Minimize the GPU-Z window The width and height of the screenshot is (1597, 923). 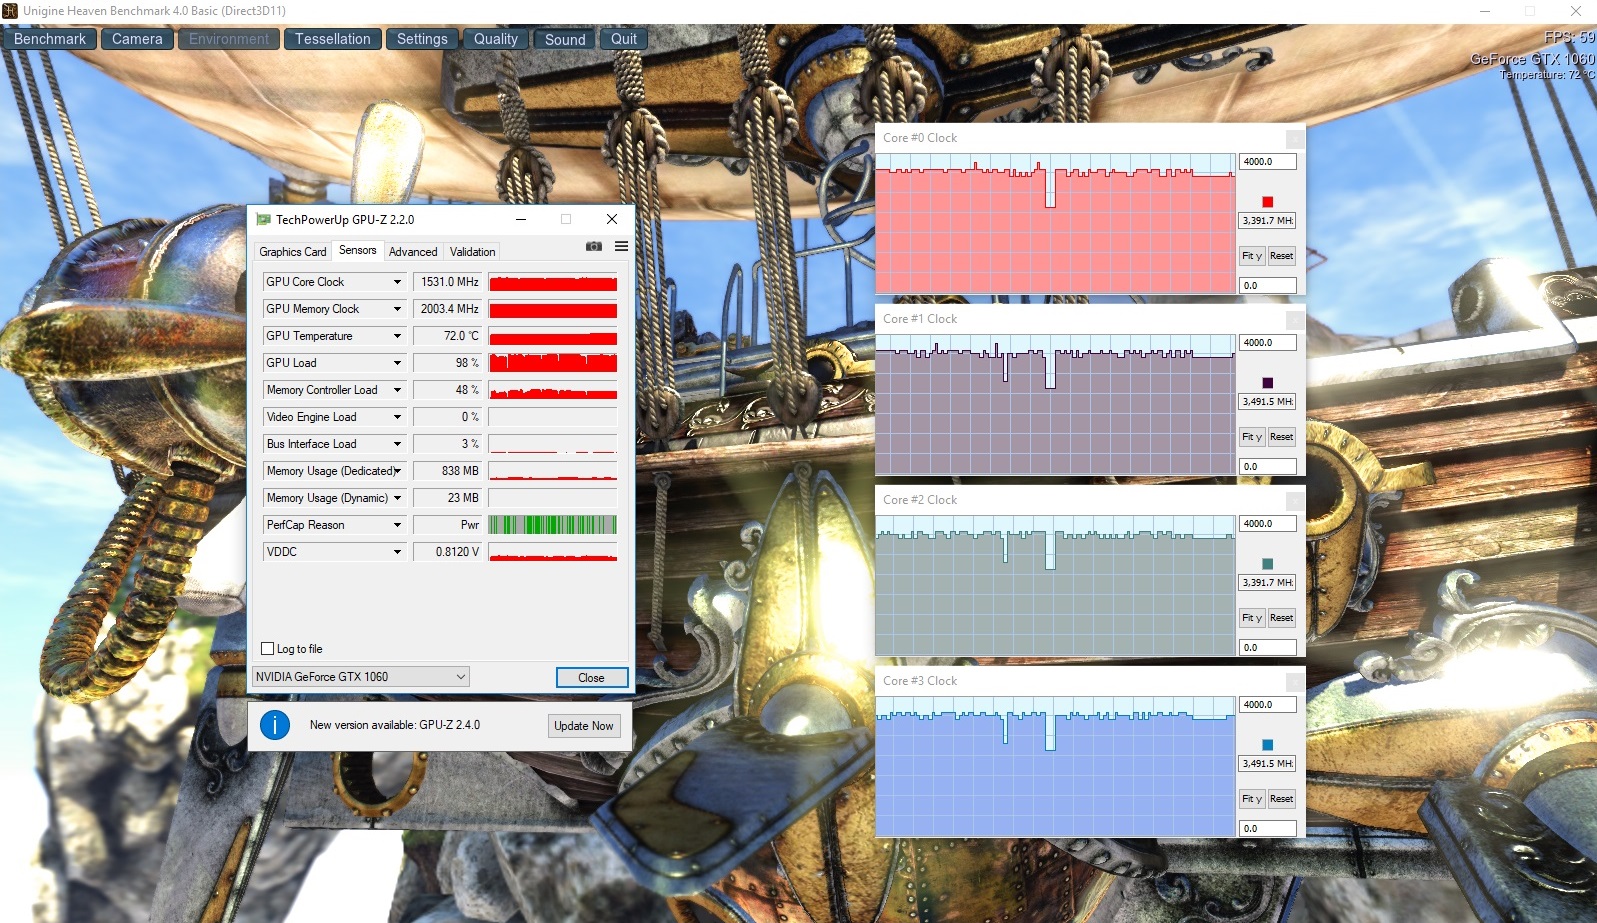tap(521, 219)
